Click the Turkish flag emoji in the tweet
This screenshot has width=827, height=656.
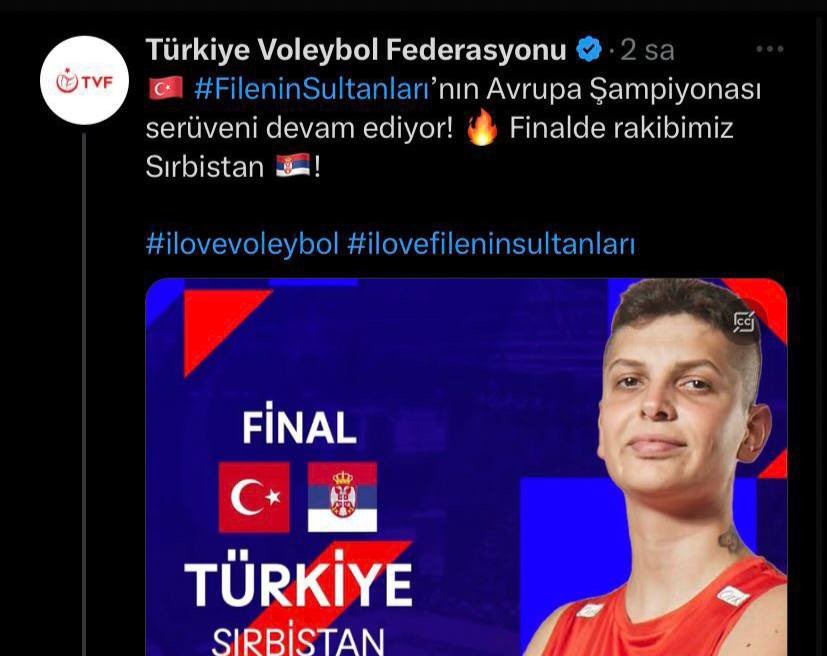tap(166, 89)
